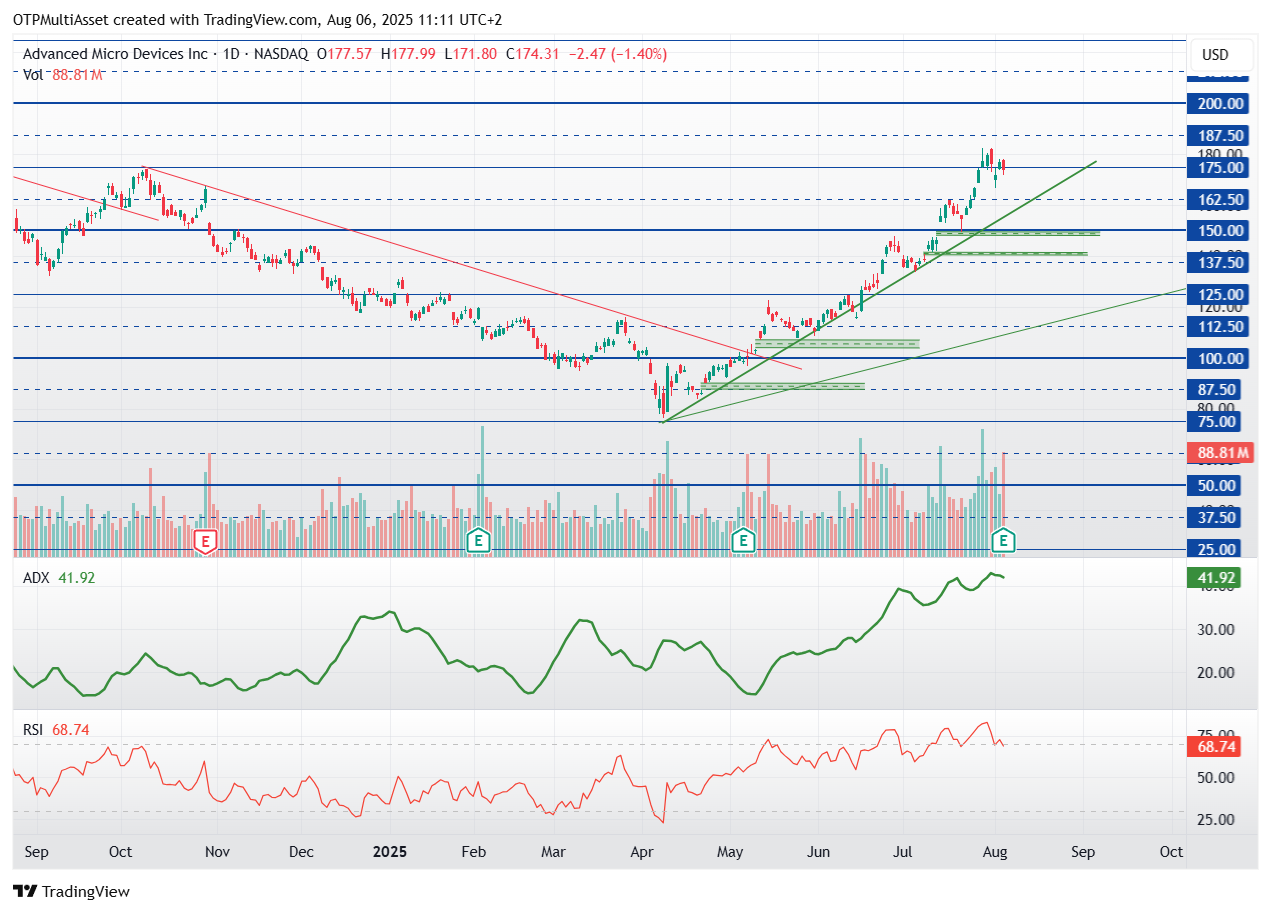Image resolution: width=1271 pixels, height=913 pixels.
Task: Select the Vol indicator legend label
Action: click(x=33, y=74)
